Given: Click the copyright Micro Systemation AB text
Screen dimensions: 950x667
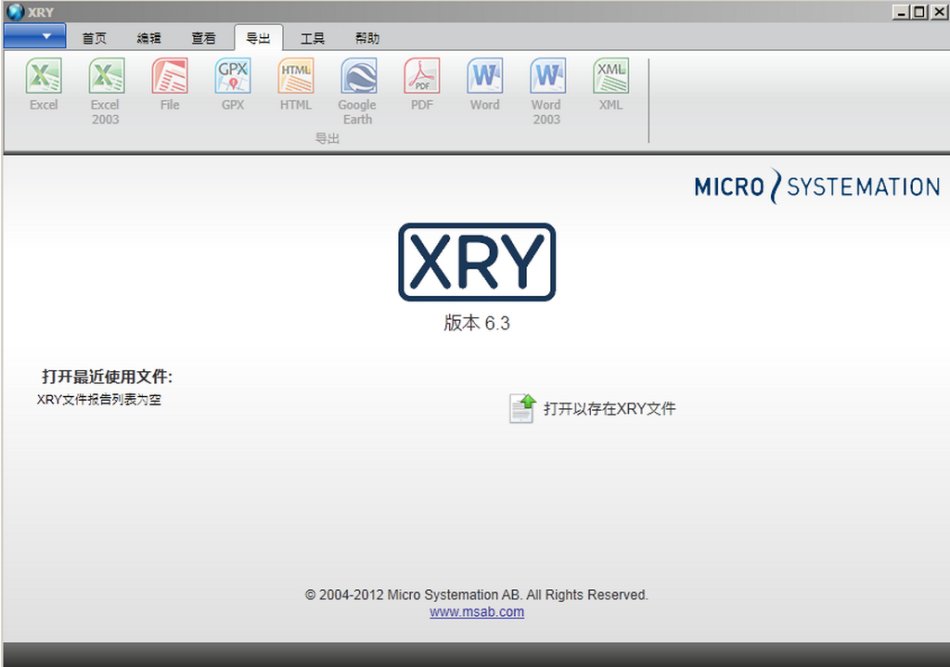Looking at the screenshot, I should pos(476,595).
